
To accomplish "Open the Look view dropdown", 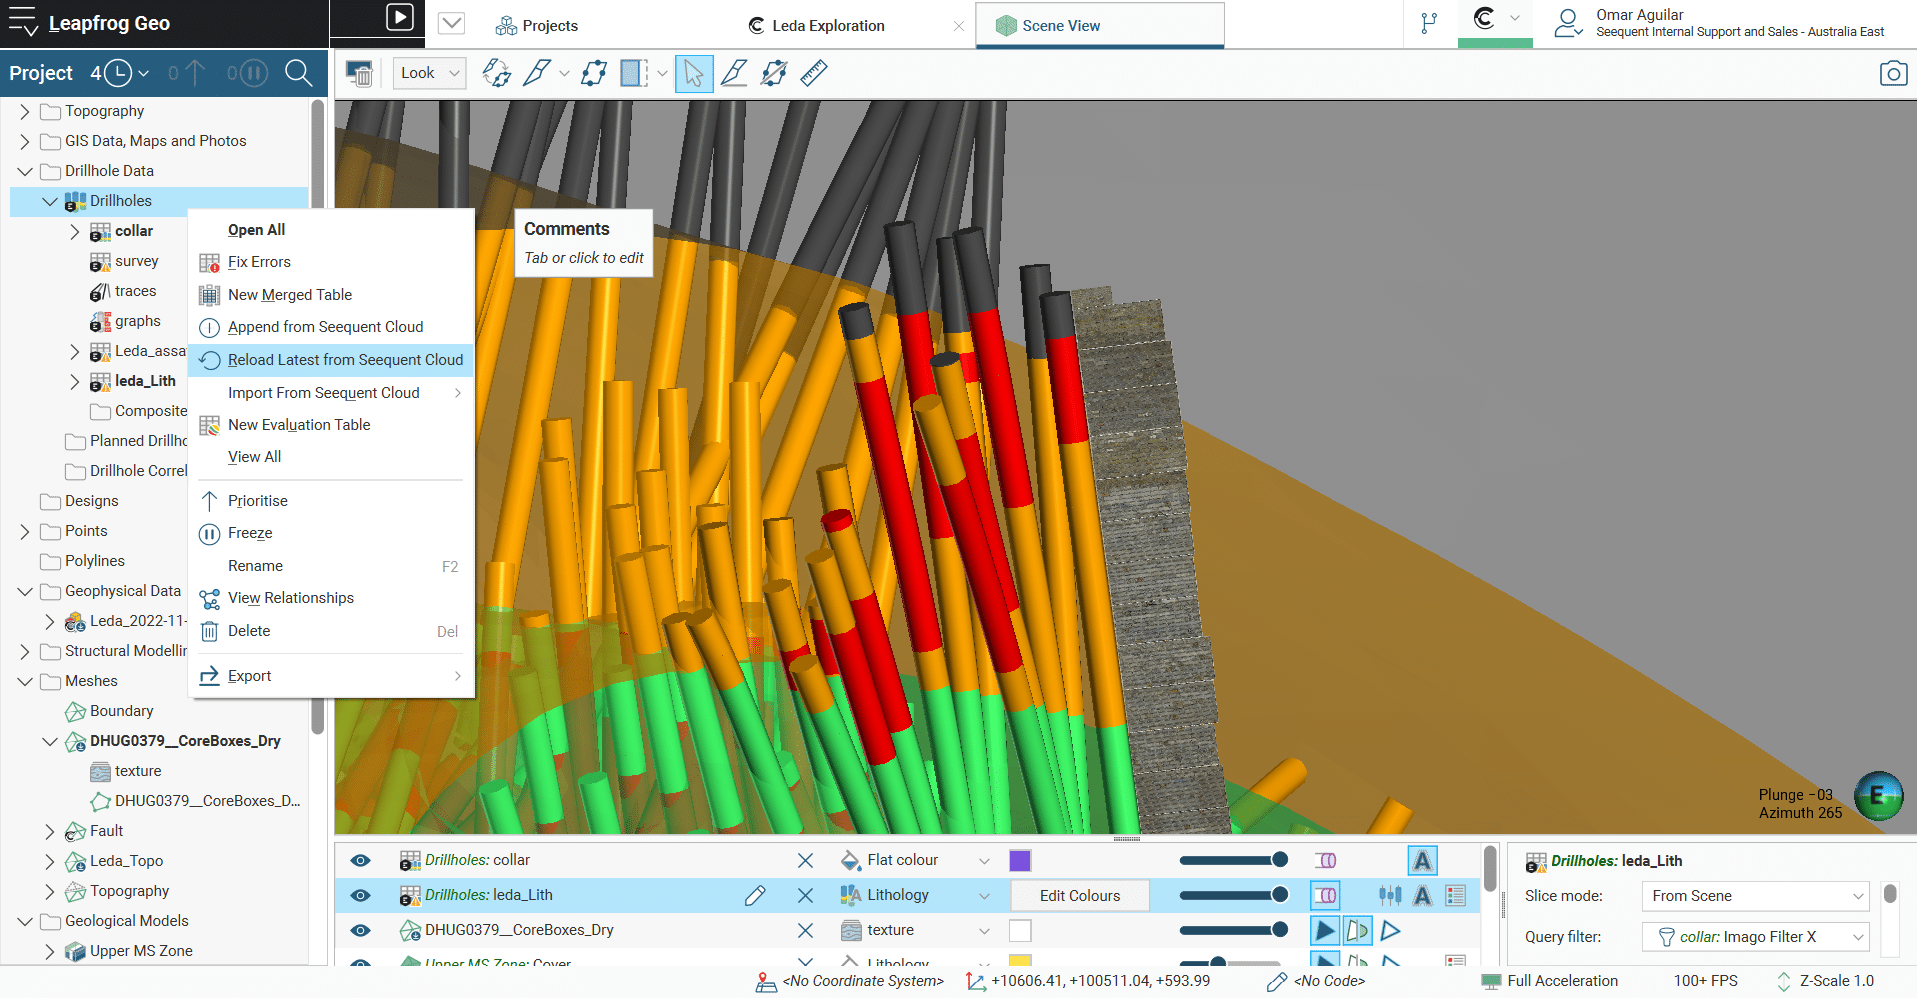I will [x=429, y=73].
